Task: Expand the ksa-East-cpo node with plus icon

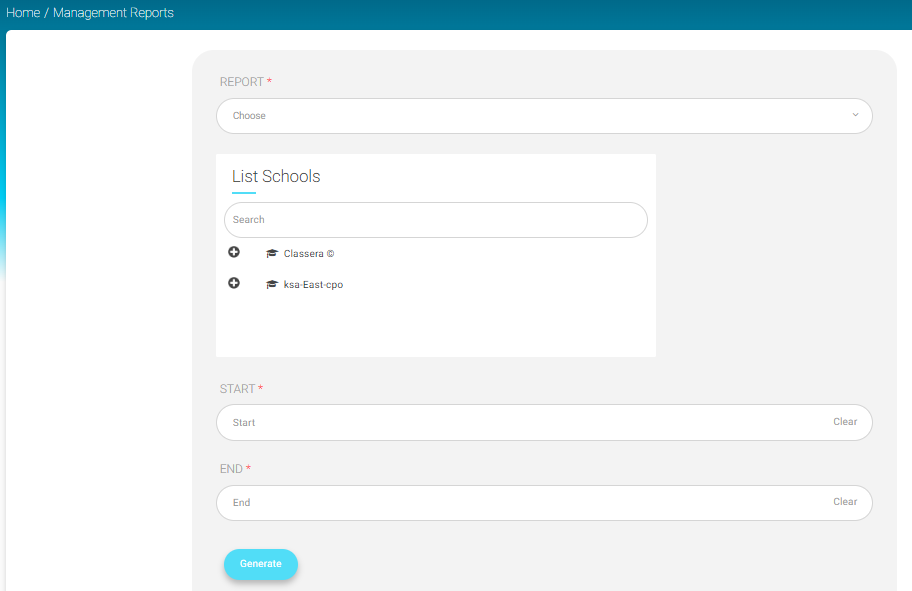Action: coord(234,284)
